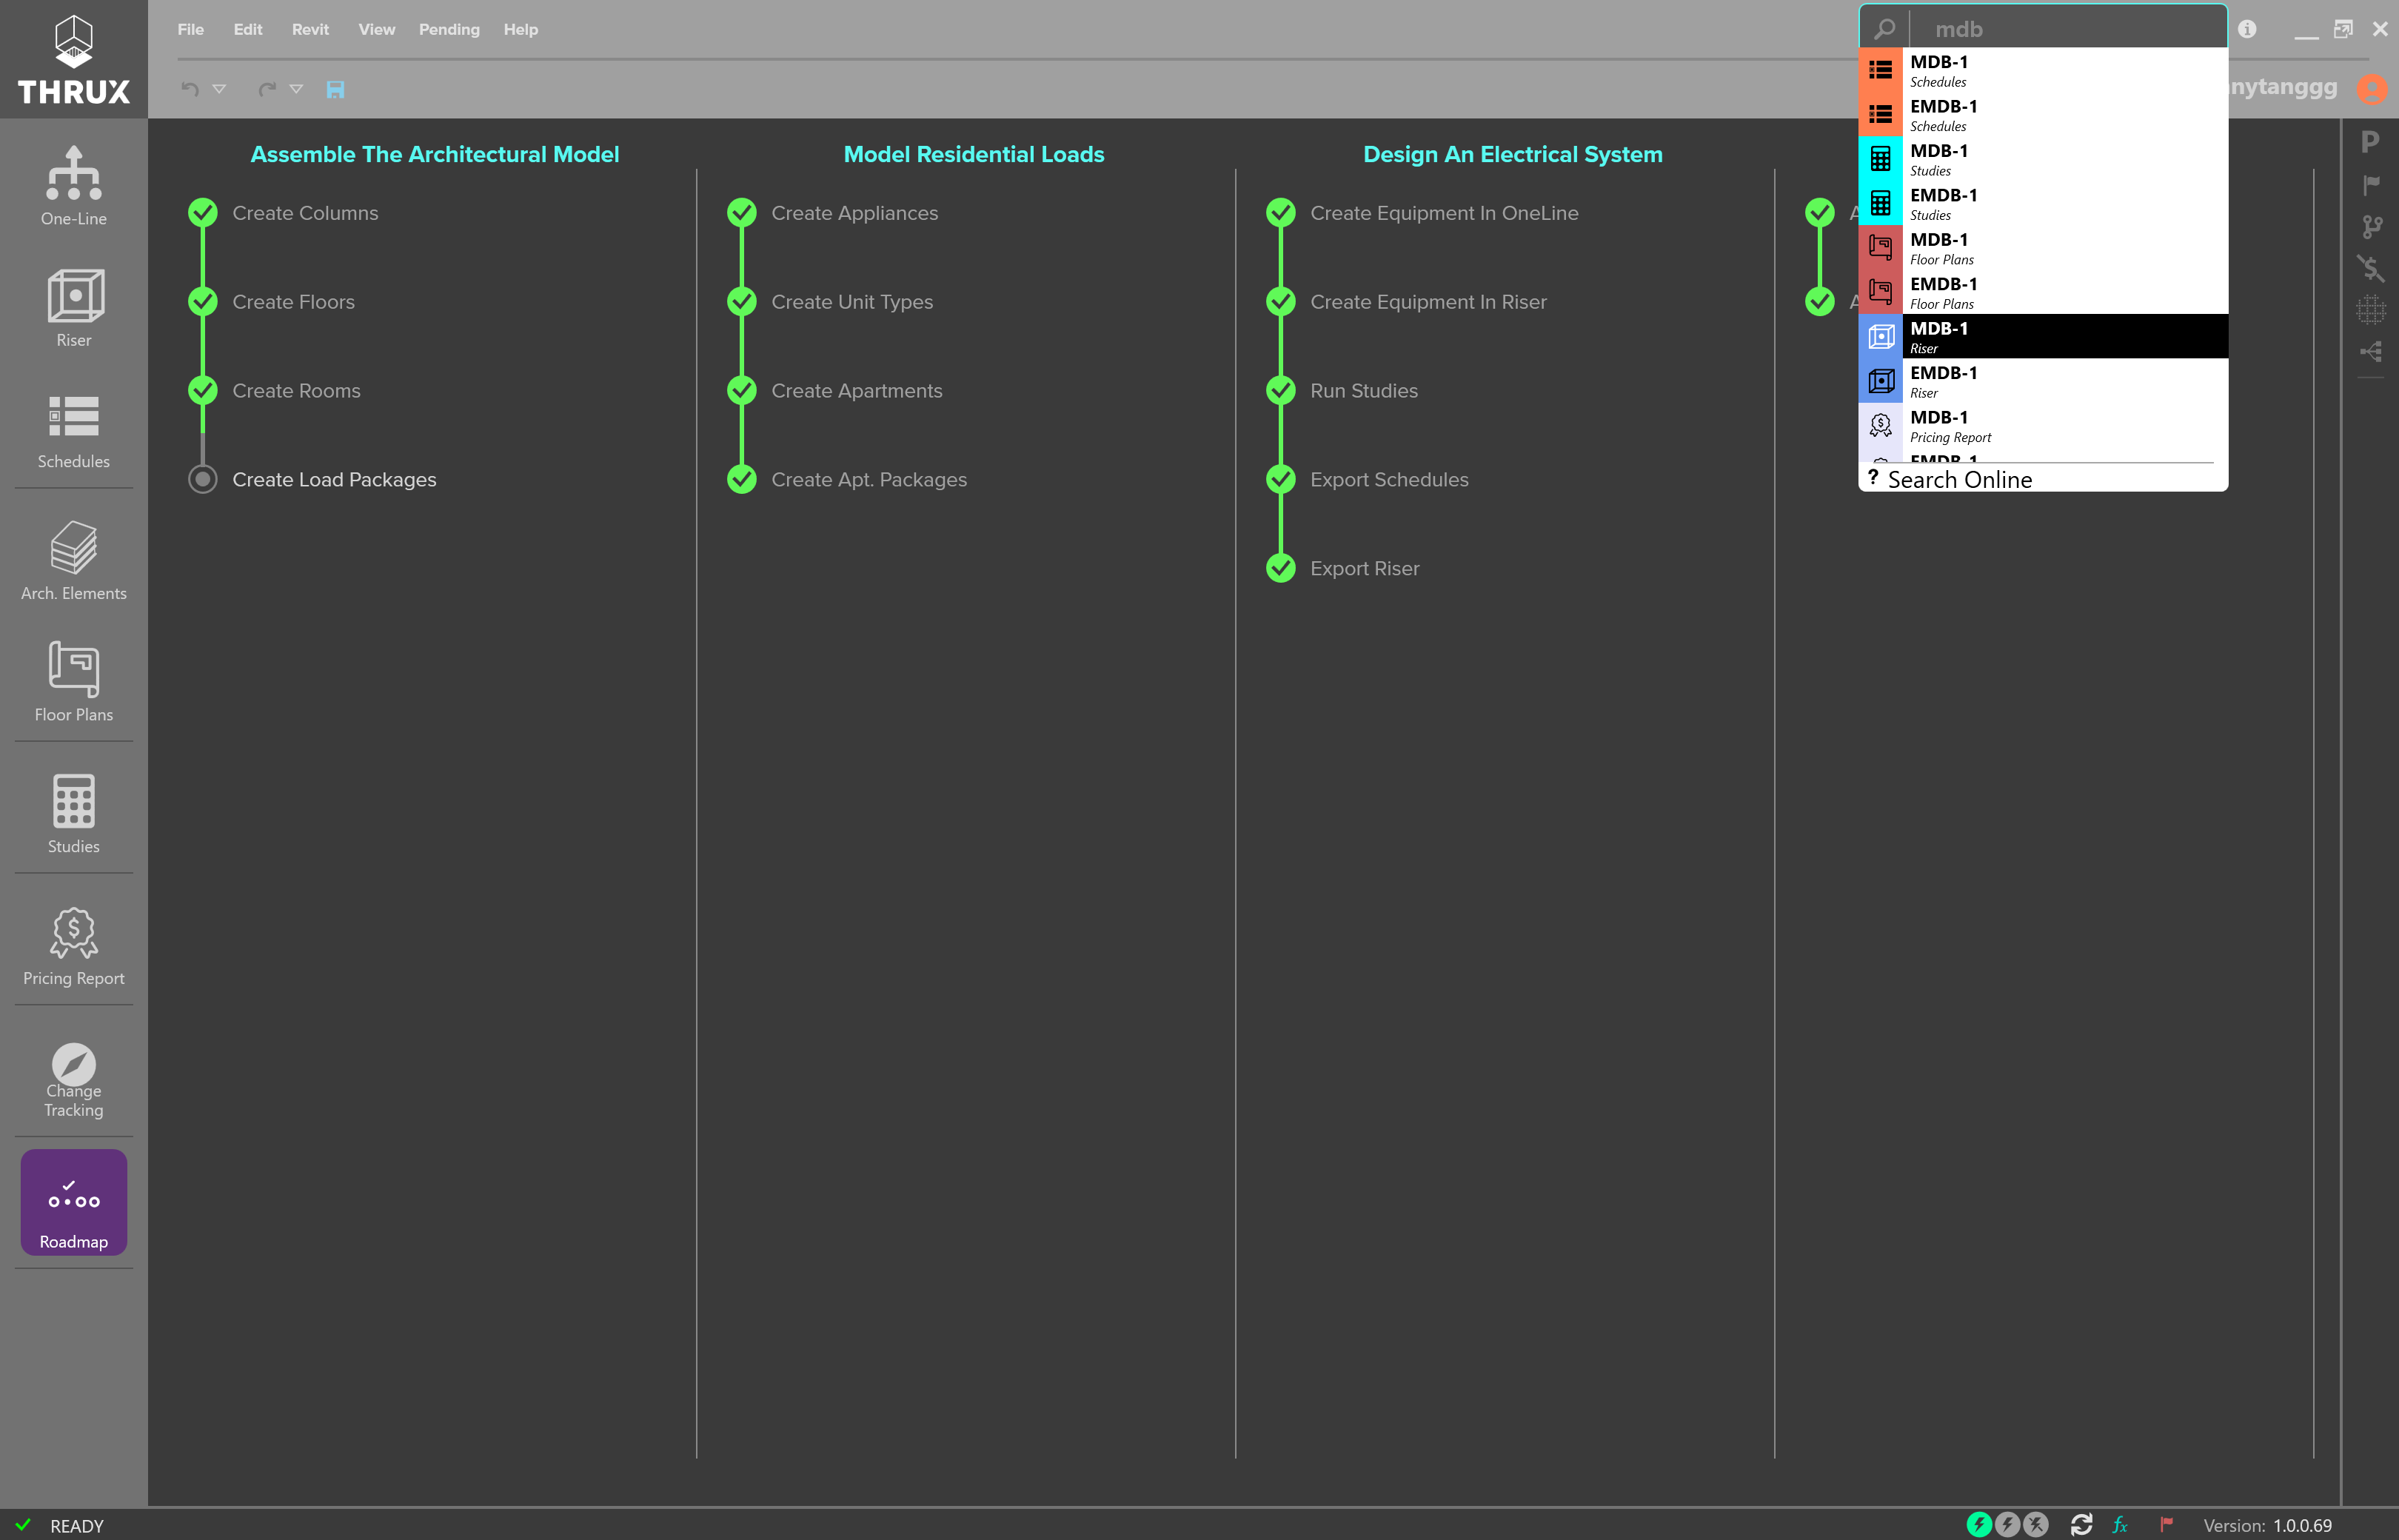Select the Roadmap sidebar button

[x=74, y=1202]
